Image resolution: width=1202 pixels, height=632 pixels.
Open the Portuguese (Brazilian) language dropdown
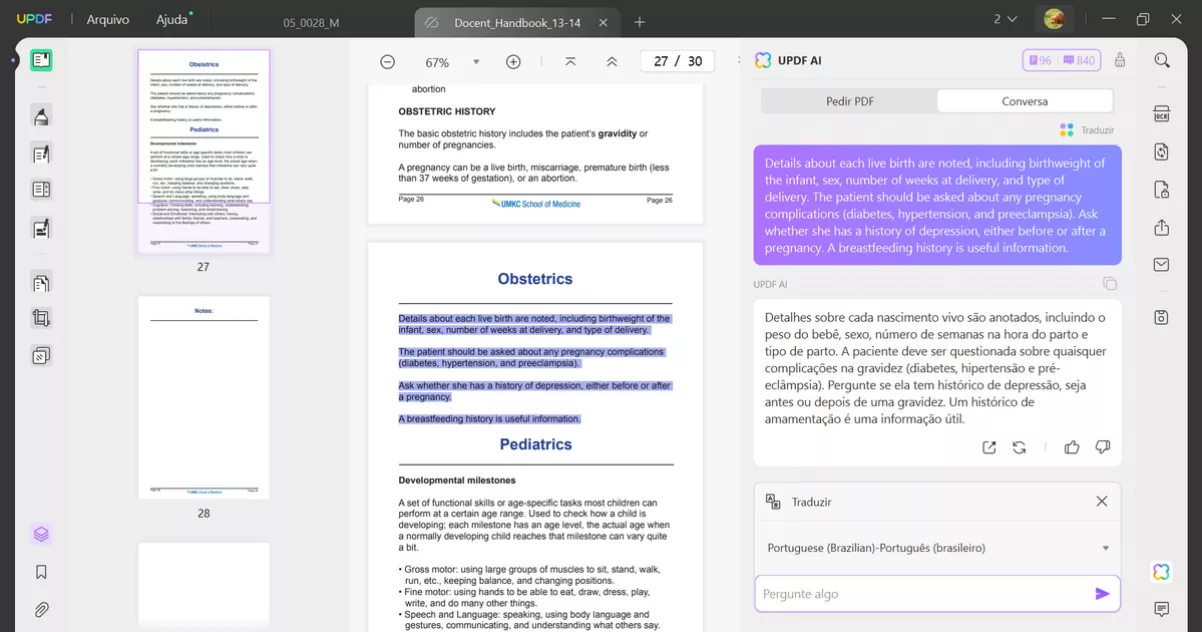(1105, 548)
